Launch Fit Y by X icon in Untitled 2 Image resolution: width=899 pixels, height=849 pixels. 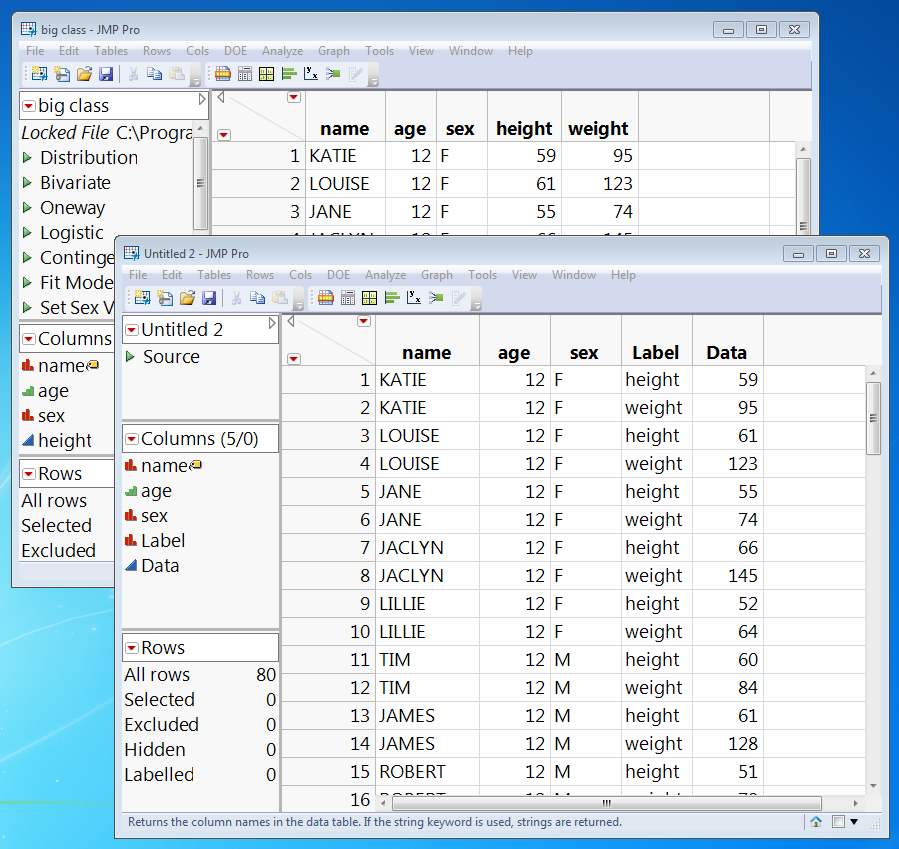pos(414,297)
